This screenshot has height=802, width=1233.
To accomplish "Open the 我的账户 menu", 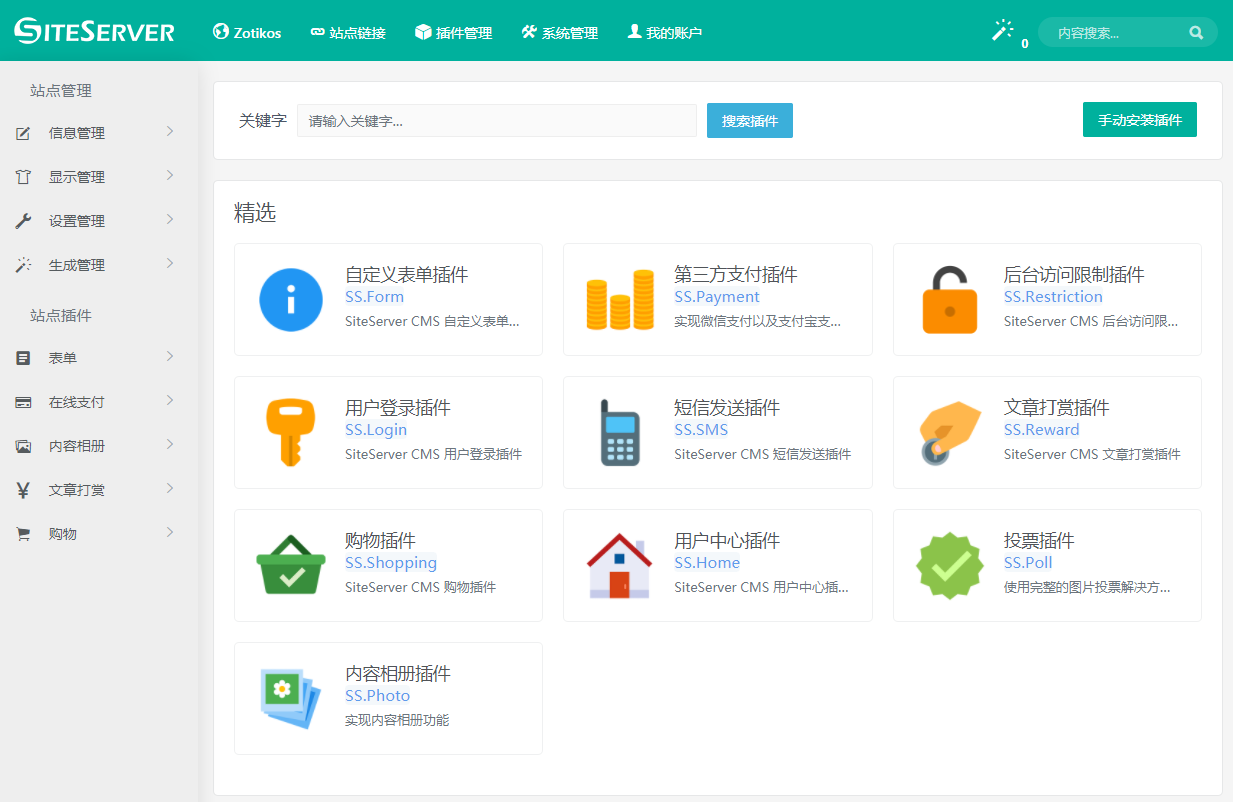I will 665,32.
